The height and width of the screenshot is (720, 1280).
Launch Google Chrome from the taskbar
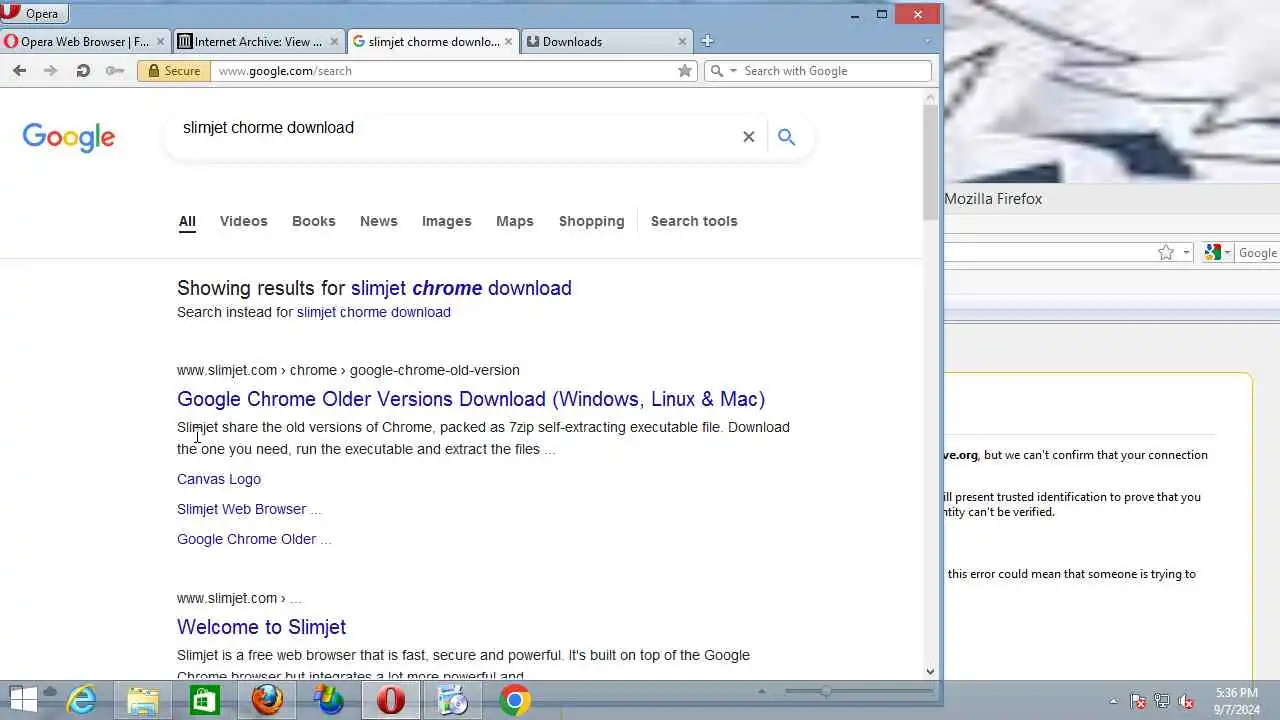(x=515, y=700)
